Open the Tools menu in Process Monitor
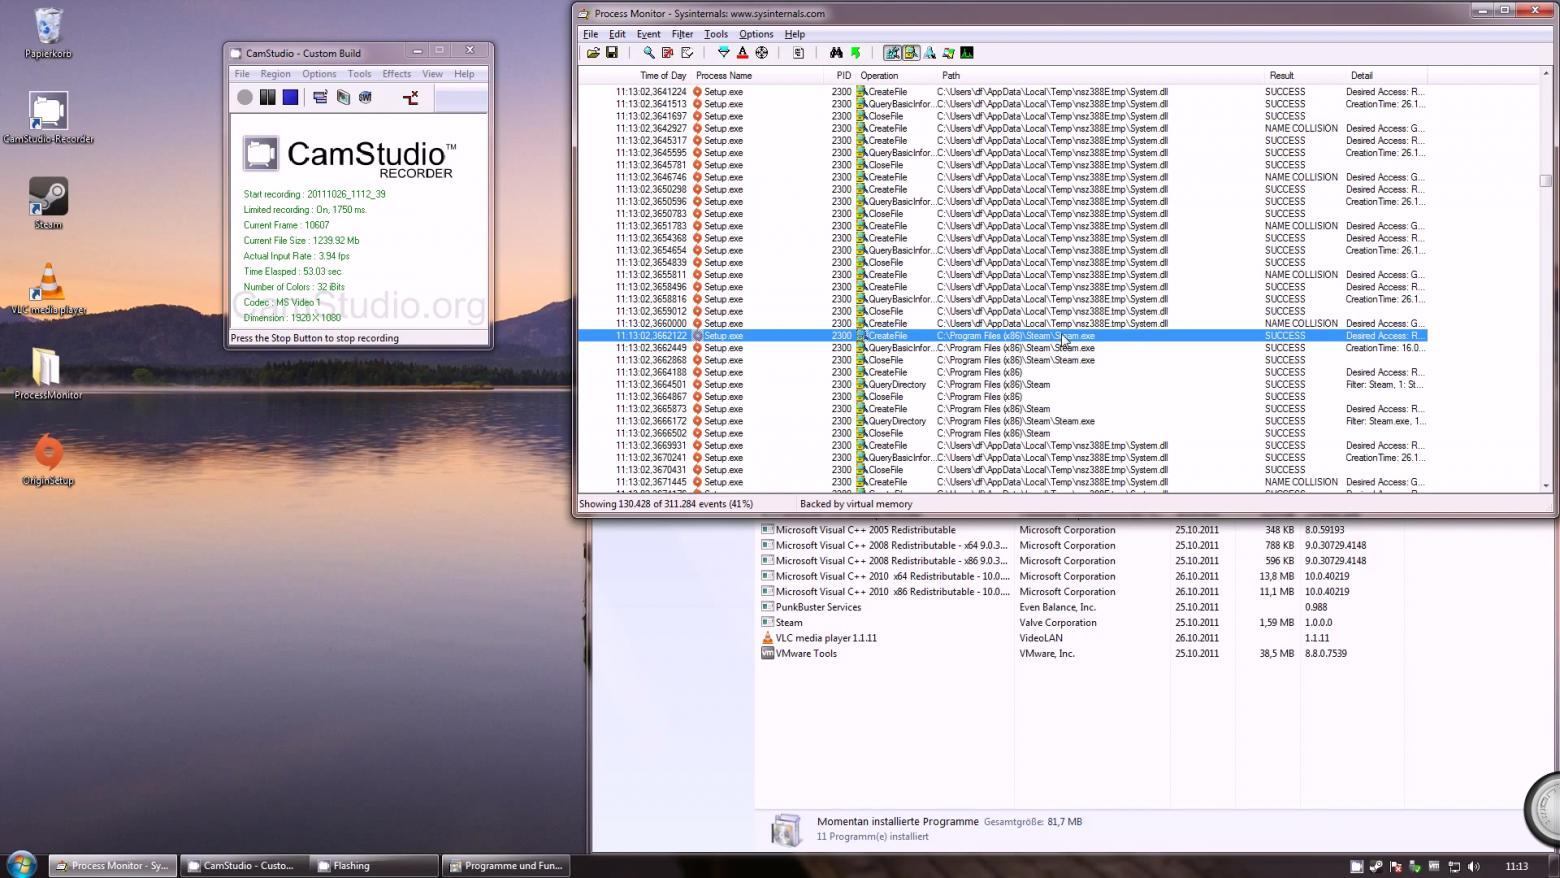Screen dimensions: 1560x878 tap(716, 34)
